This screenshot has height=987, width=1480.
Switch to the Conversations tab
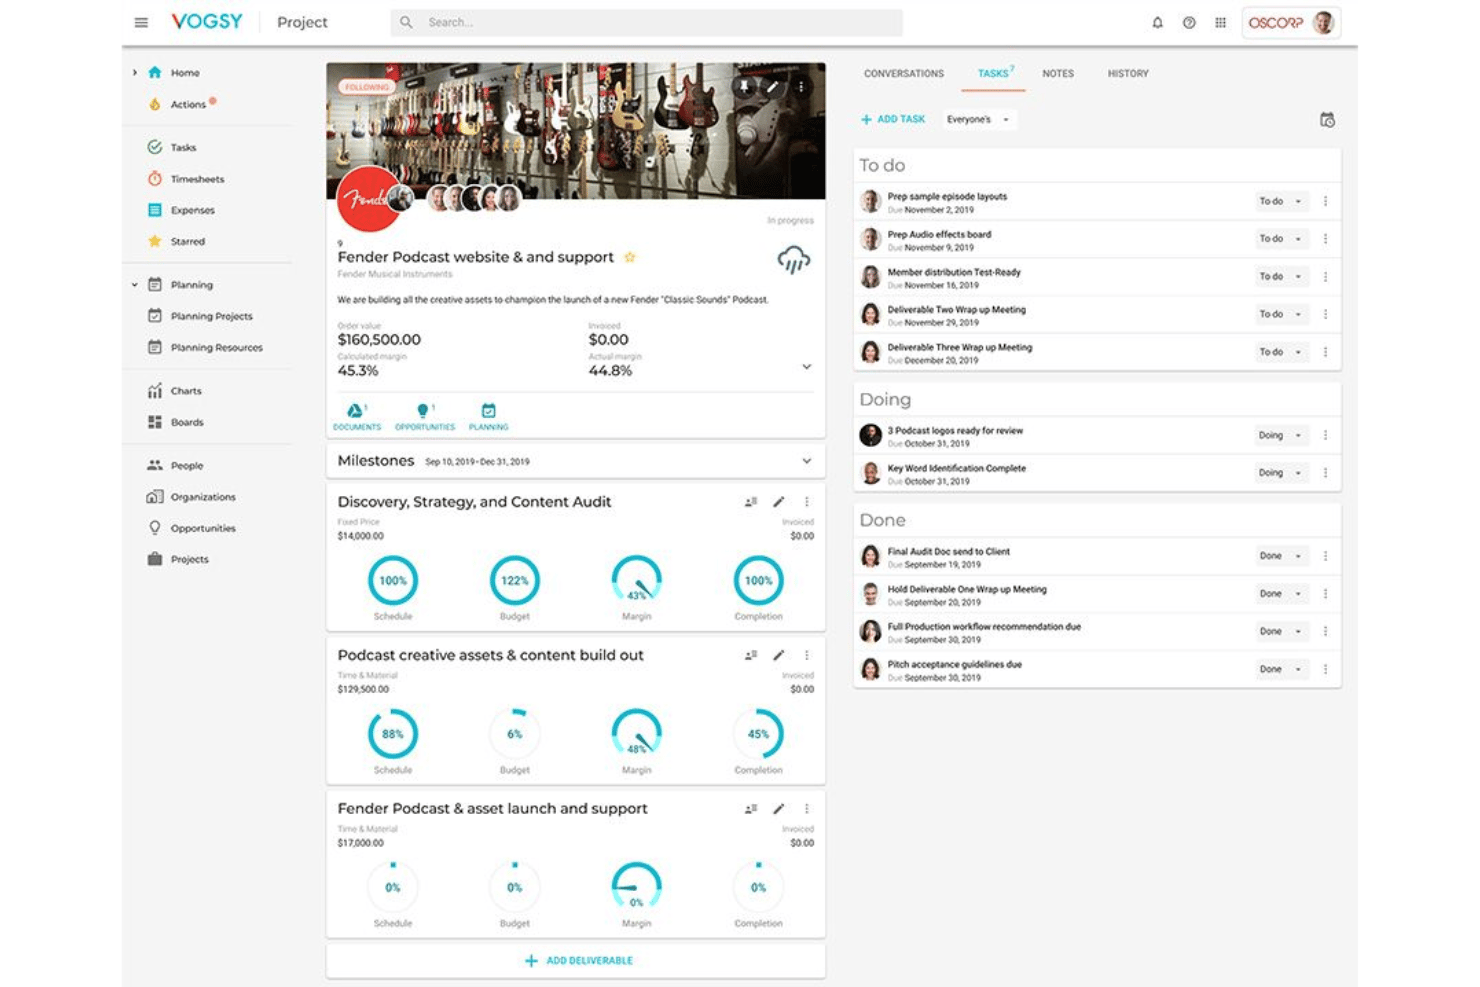[904, 74]
